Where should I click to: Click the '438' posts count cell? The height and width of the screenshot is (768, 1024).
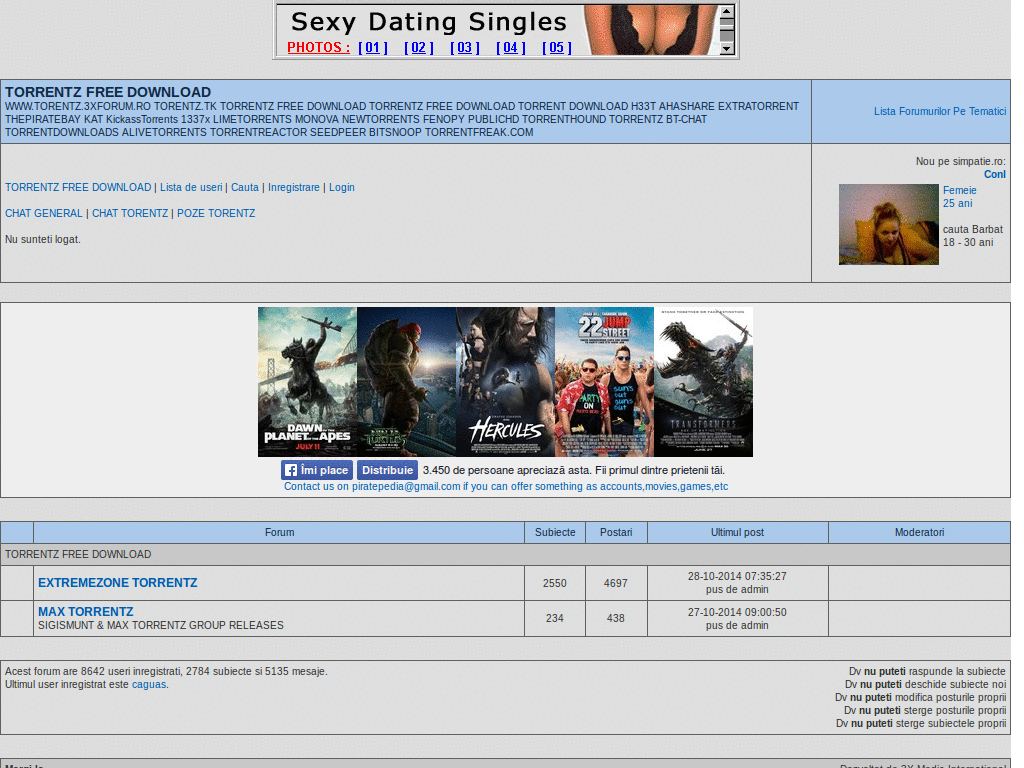click(616, 618)
